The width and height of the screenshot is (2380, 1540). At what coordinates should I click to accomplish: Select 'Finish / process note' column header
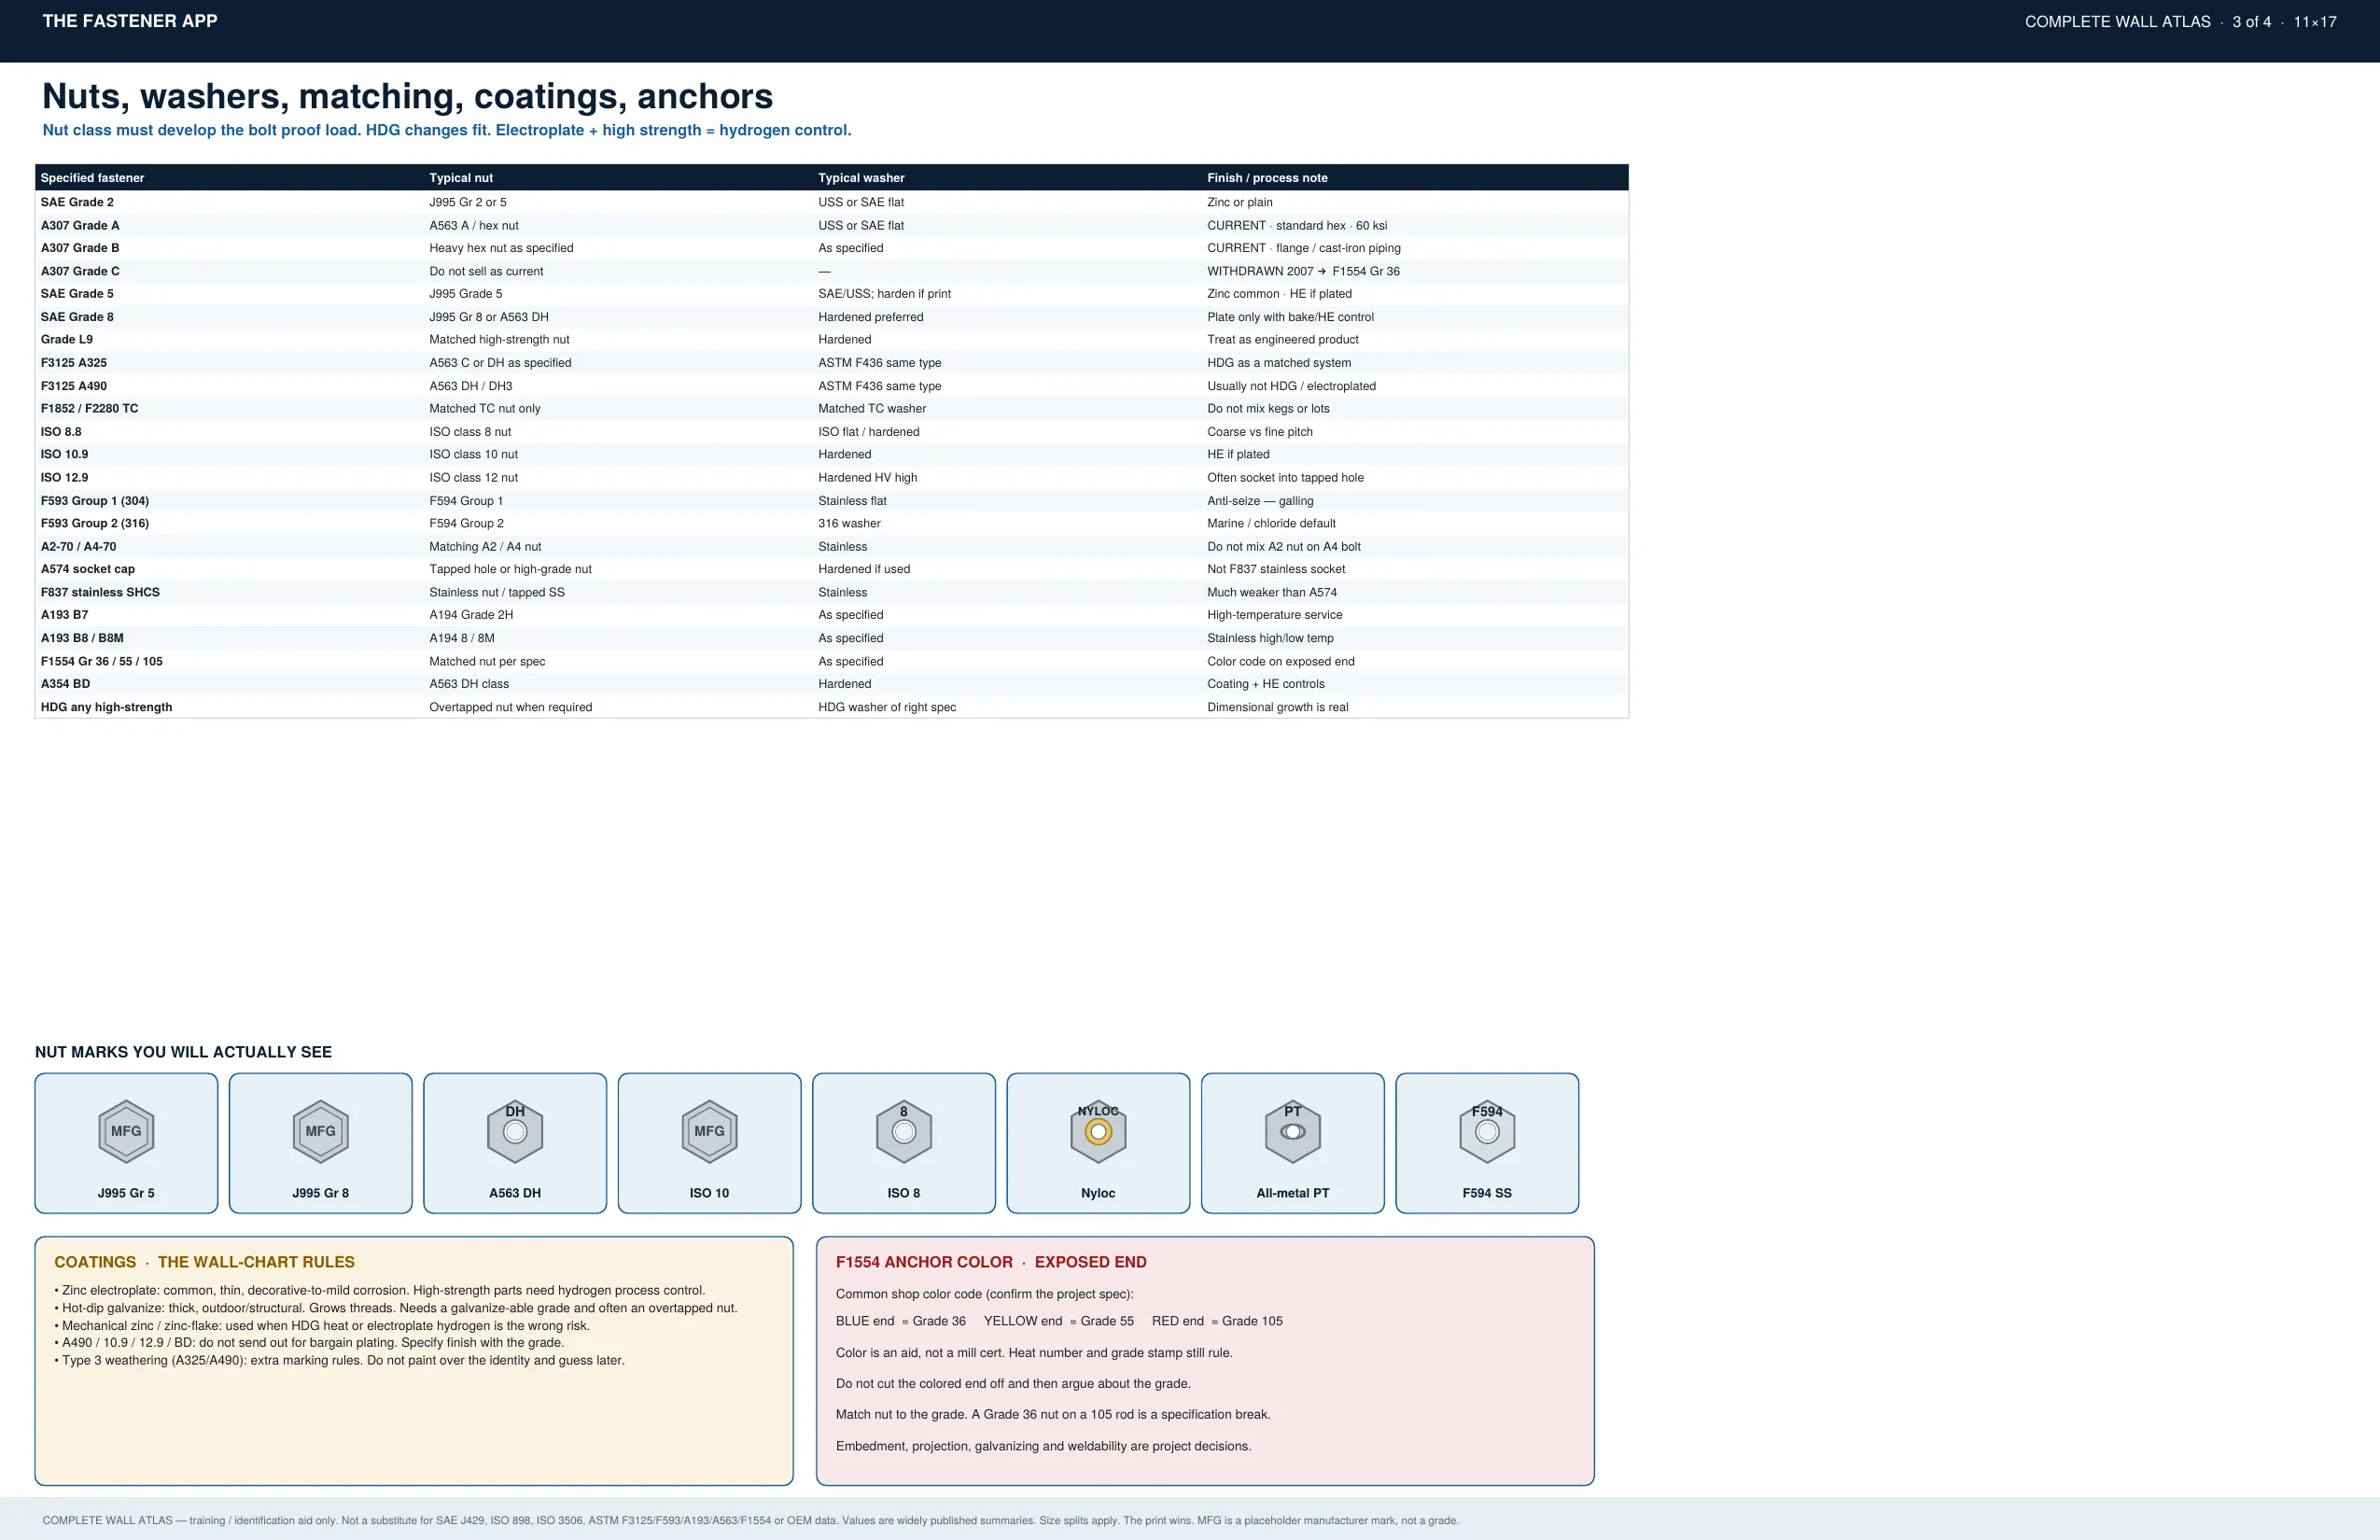point(1267,178)
